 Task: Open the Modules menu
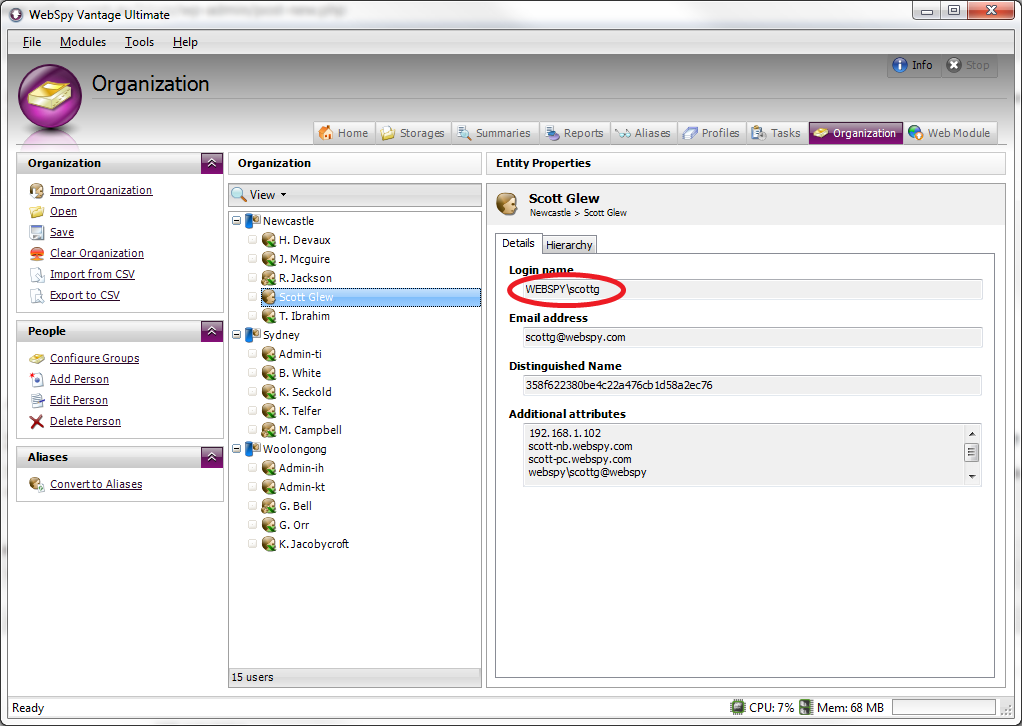click(x=83, y=42)
